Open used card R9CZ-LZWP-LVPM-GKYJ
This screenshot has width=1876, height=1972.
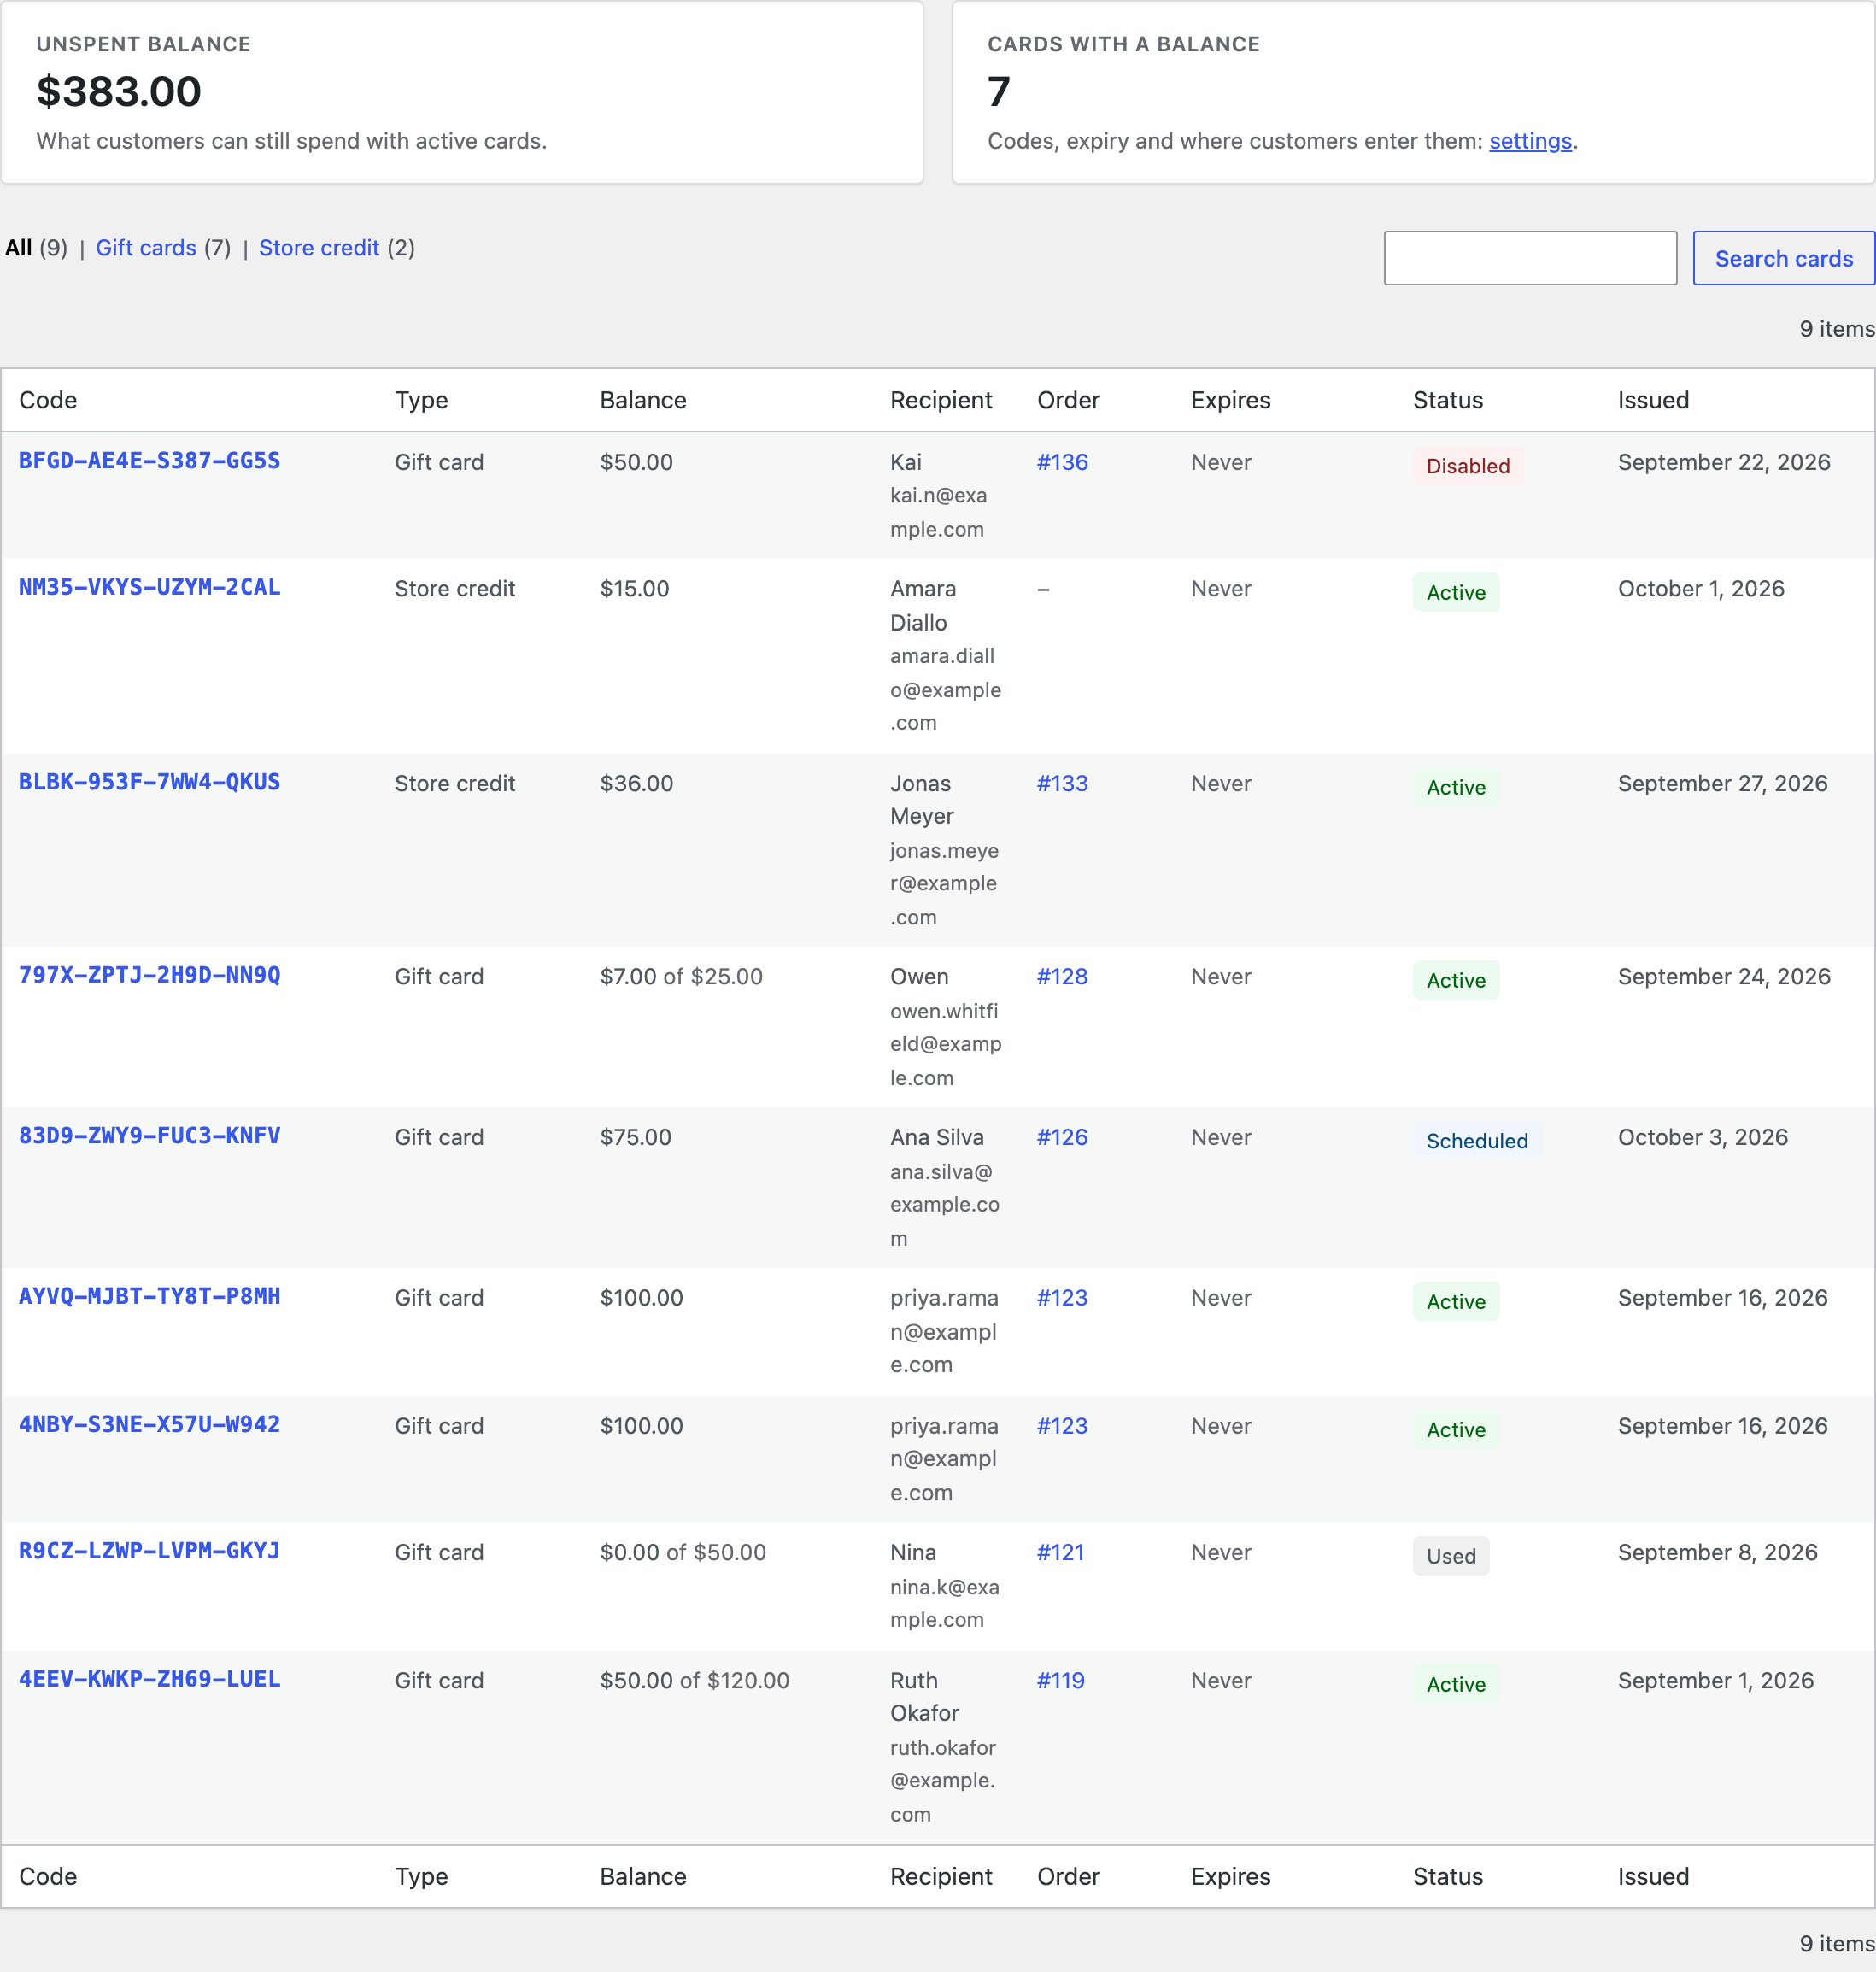pos(149,1551)
